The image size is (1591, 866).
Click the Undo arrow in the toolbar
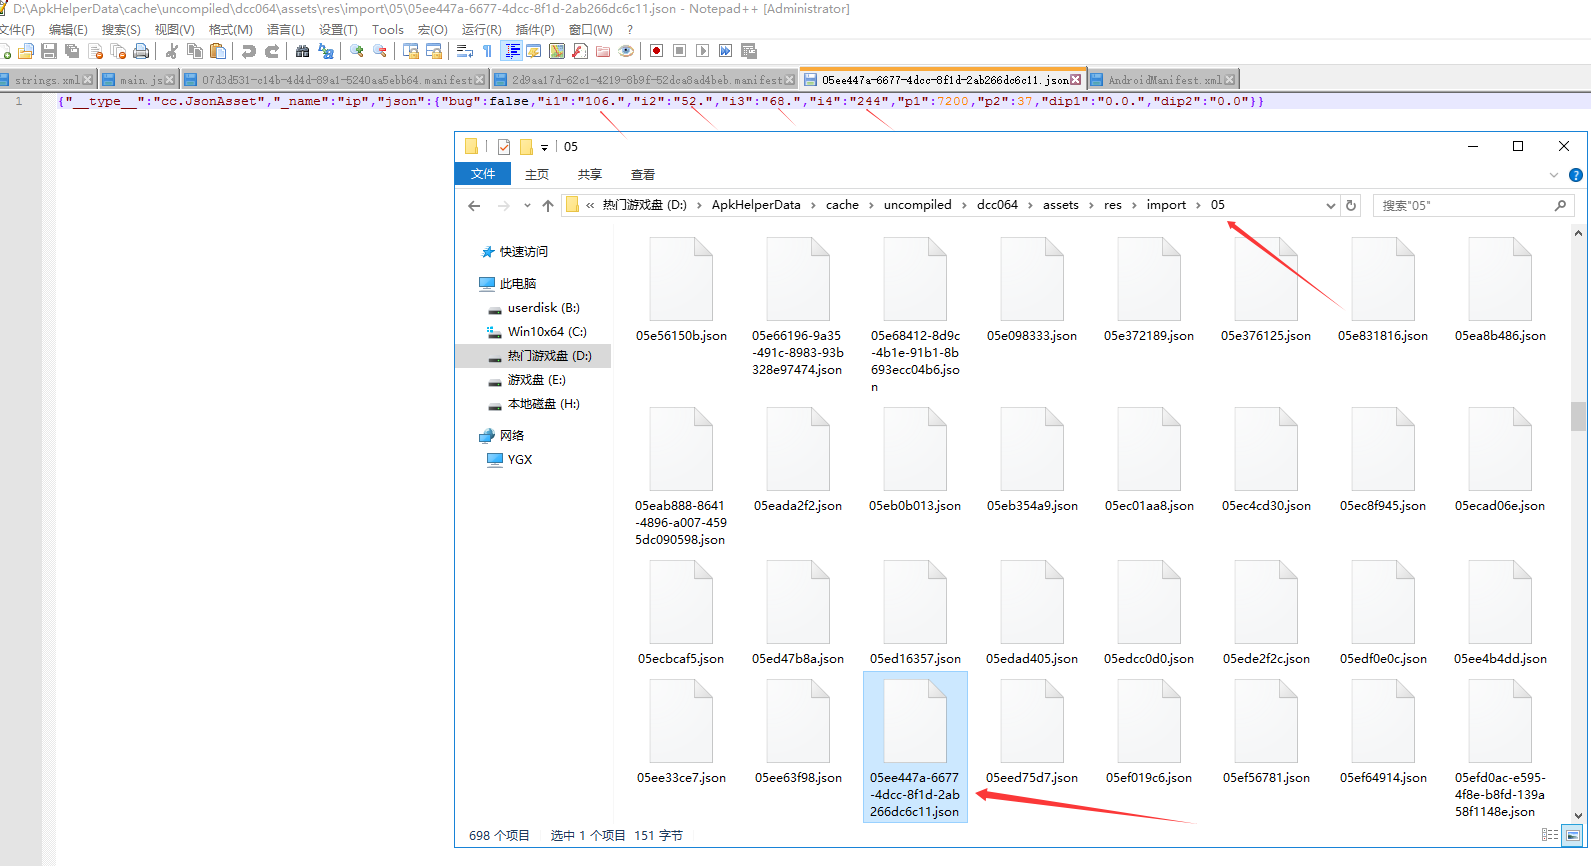click(x=248, y=51)
